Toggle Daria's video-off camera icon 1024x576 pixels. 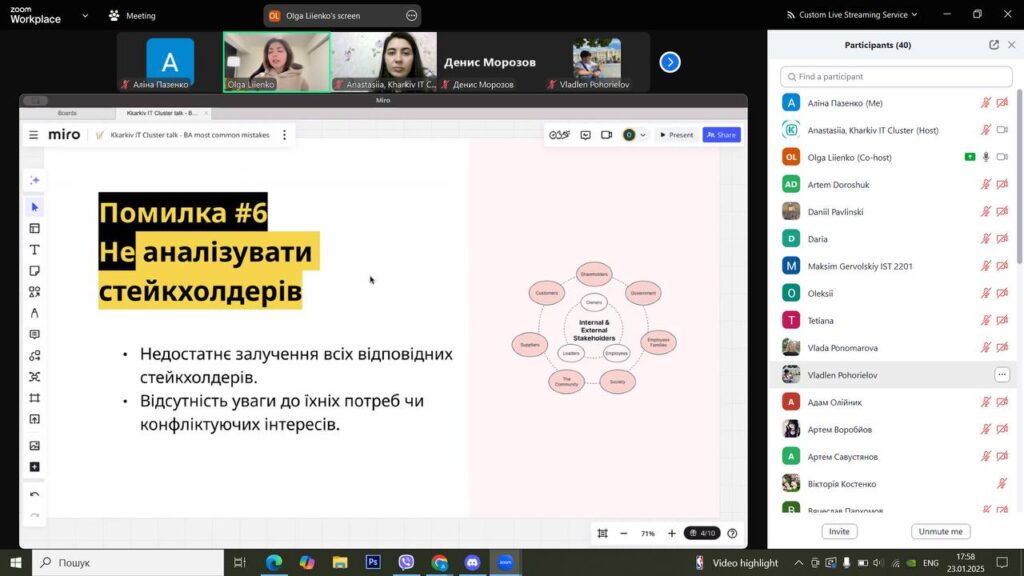pos(1002,239)
